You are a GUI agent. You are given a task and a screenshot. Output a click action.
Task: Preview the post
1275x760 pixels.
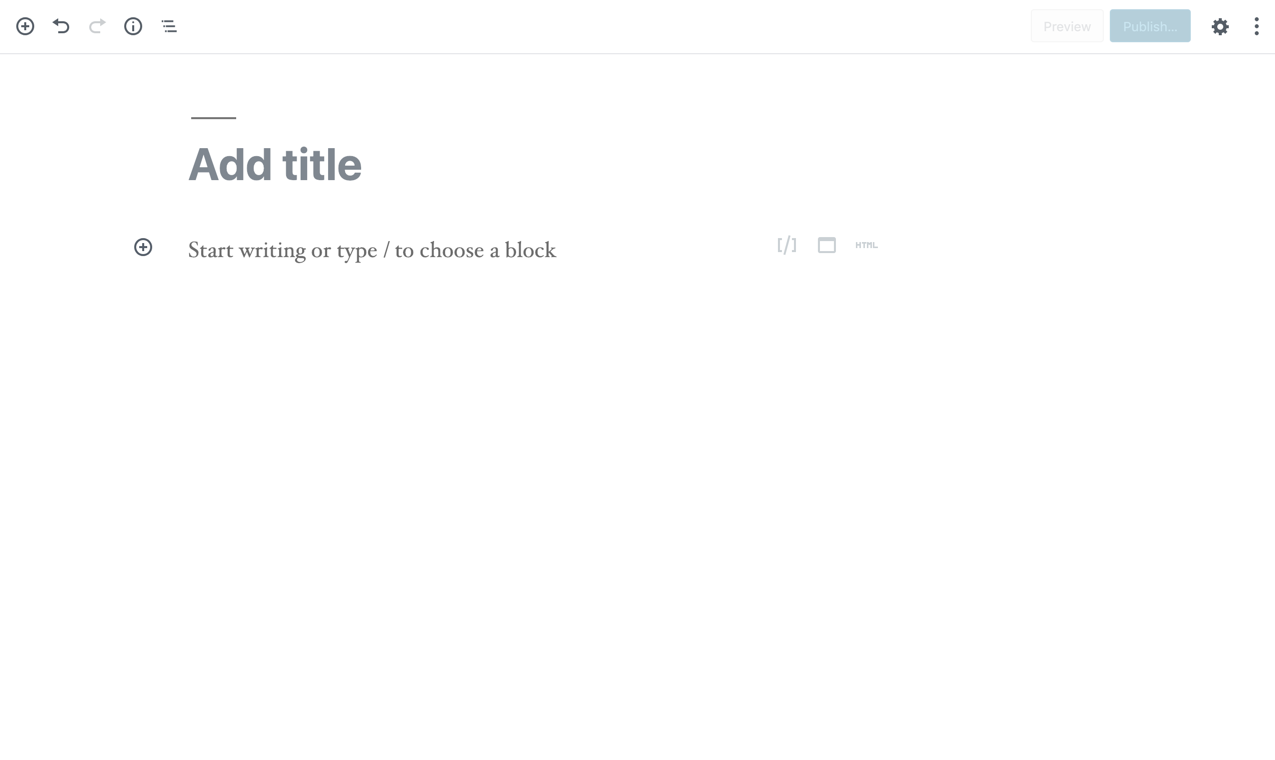(1067, 27)
